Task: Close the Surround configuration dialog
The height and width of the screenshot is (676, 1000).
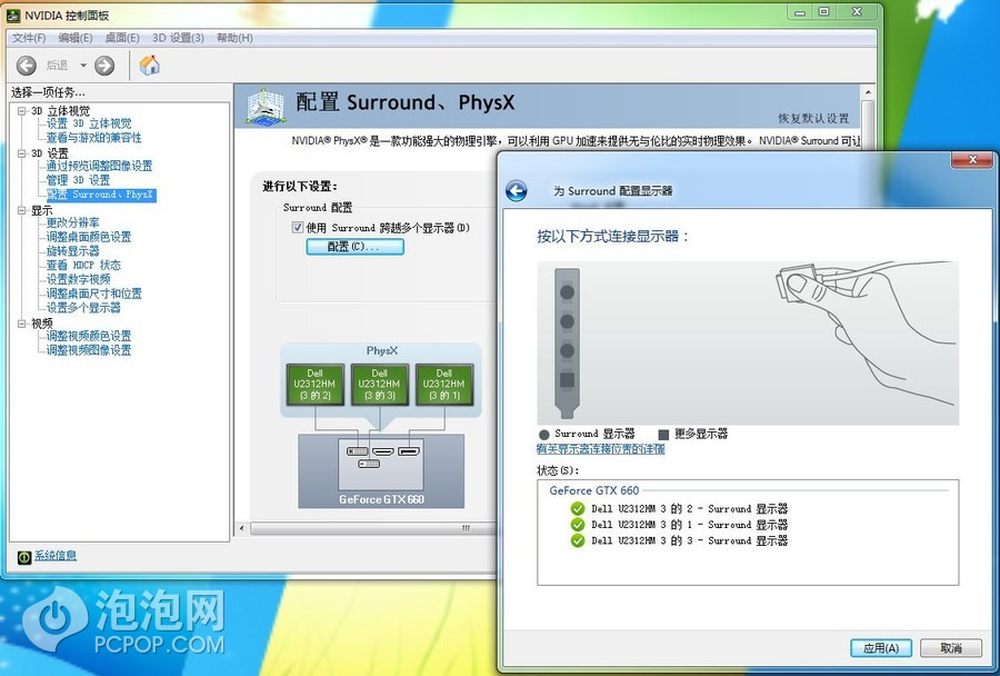Action: pos(973,159)
